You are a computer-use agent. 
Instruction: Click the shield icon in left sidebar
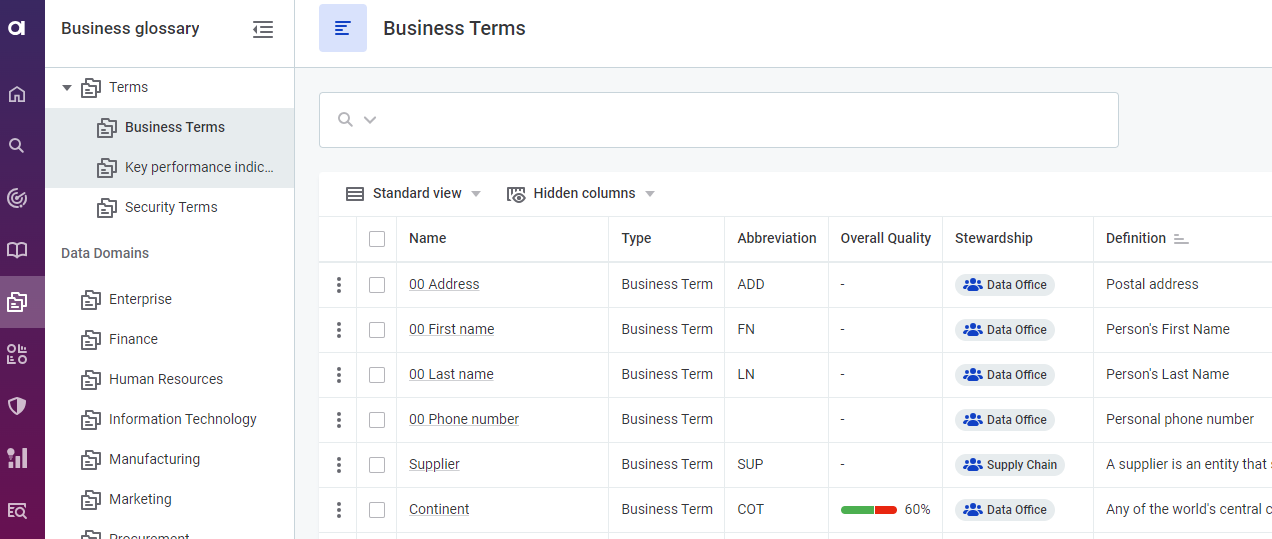click(17, 406)
